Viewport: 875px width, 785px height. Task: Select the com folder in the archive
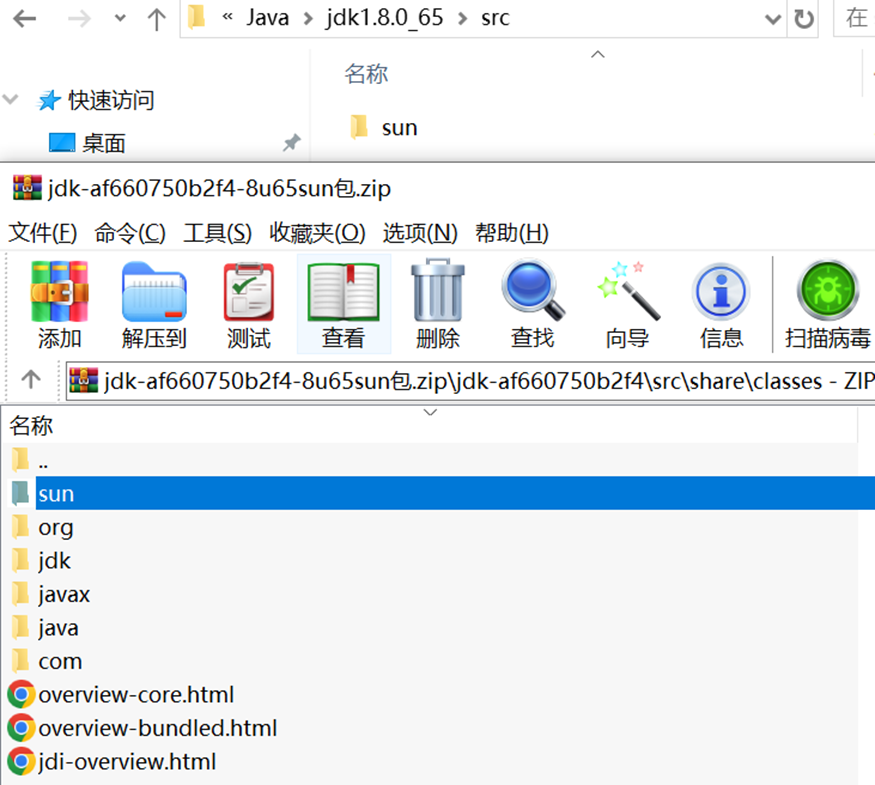click(430, 661)
